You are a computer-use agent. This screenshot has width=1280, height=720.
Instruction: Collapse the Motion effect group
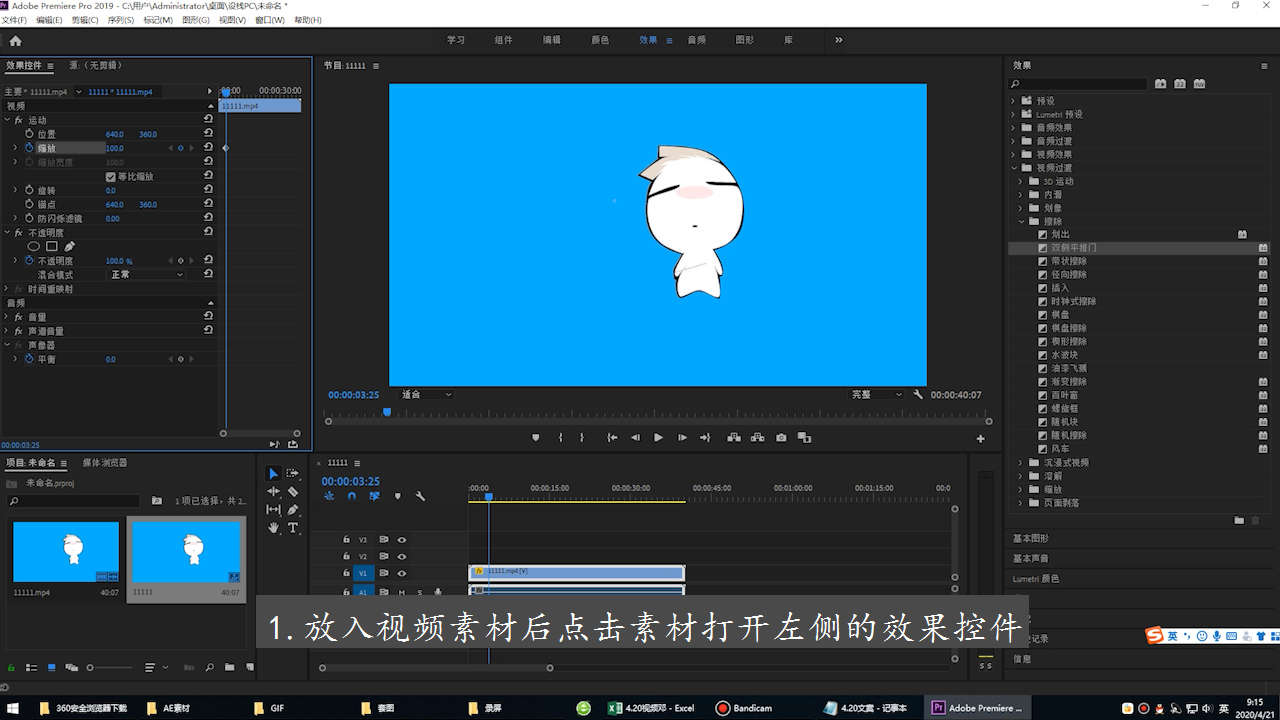point(7,120)
